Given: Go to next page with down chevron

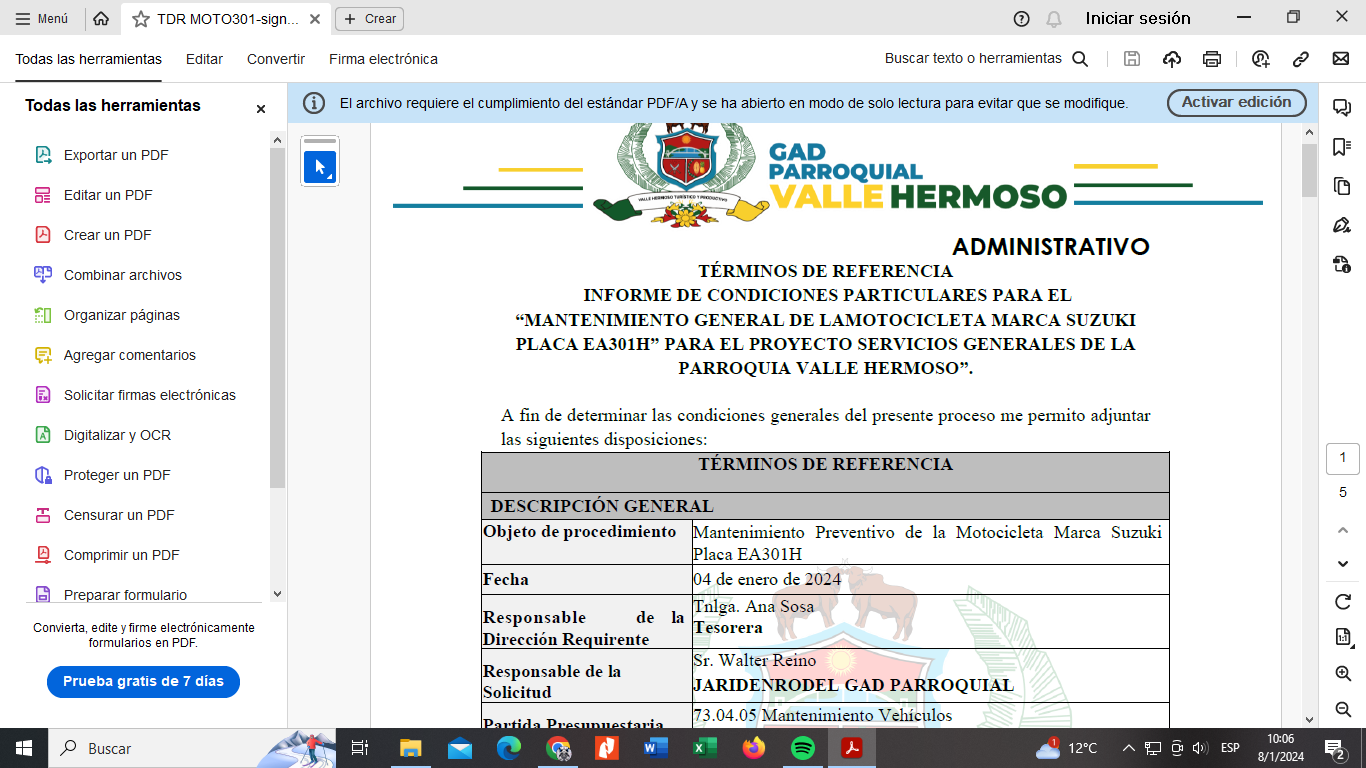Looking at the screenshot, I should pyautogui.click(x=1343, y=564).
